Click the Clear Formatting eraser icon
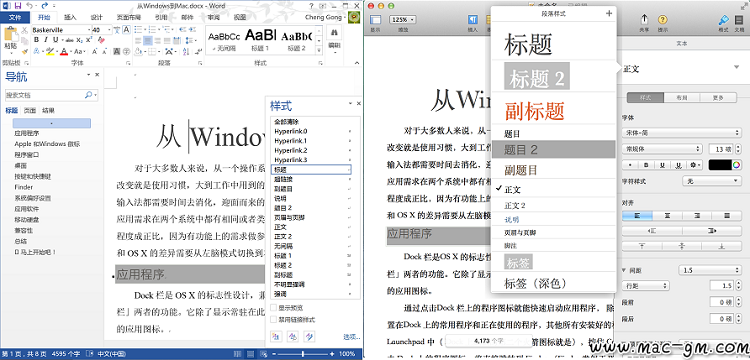This screenshot has width=750, height=360. [x=101, y=40]
